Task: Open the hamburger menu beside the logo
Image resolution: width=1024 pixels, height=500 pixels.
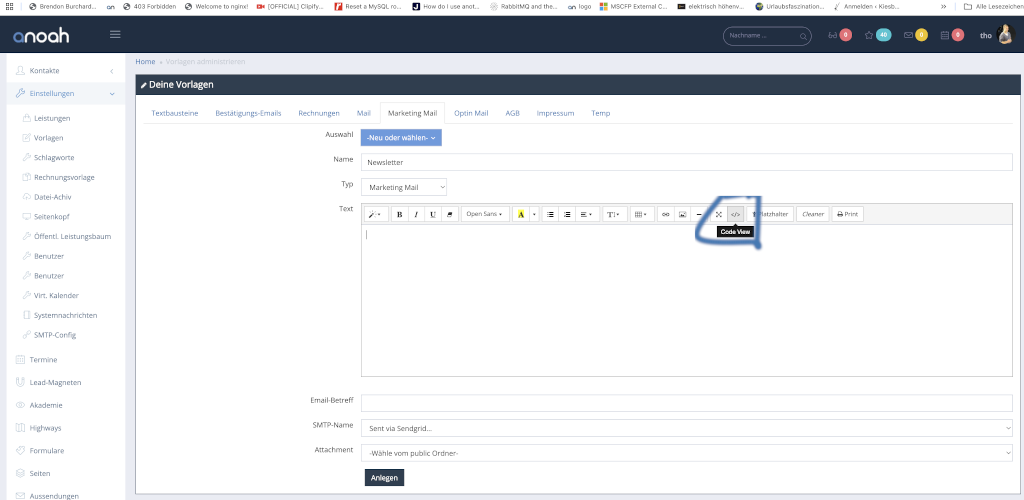Action: tap(115, 35)
